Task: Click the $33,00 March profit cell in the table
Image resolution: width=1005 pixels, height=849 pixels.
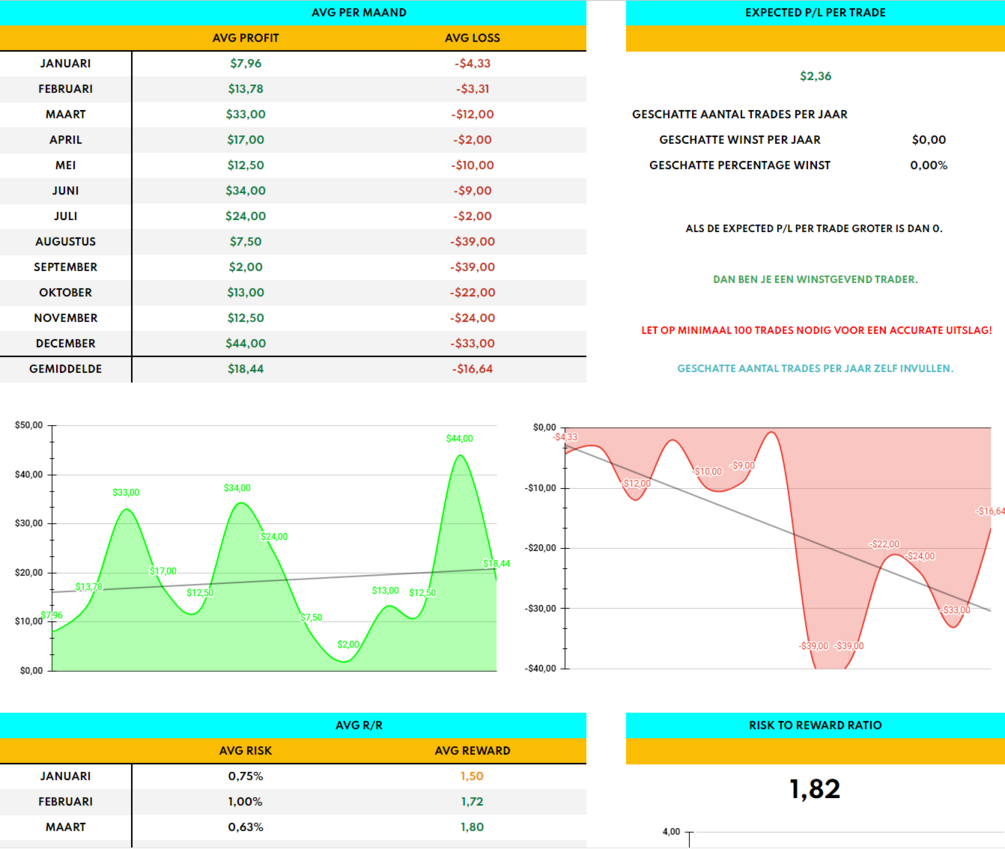Action: point(245,114)
